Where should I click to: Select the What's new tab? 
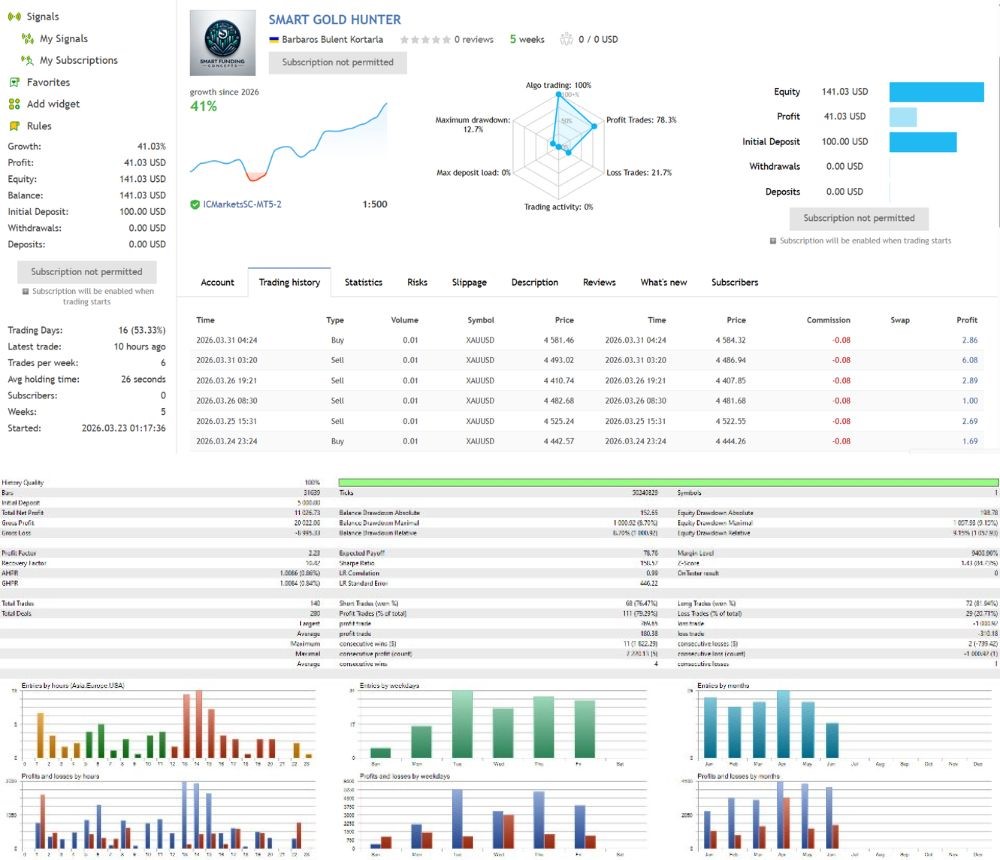[664, 283]
